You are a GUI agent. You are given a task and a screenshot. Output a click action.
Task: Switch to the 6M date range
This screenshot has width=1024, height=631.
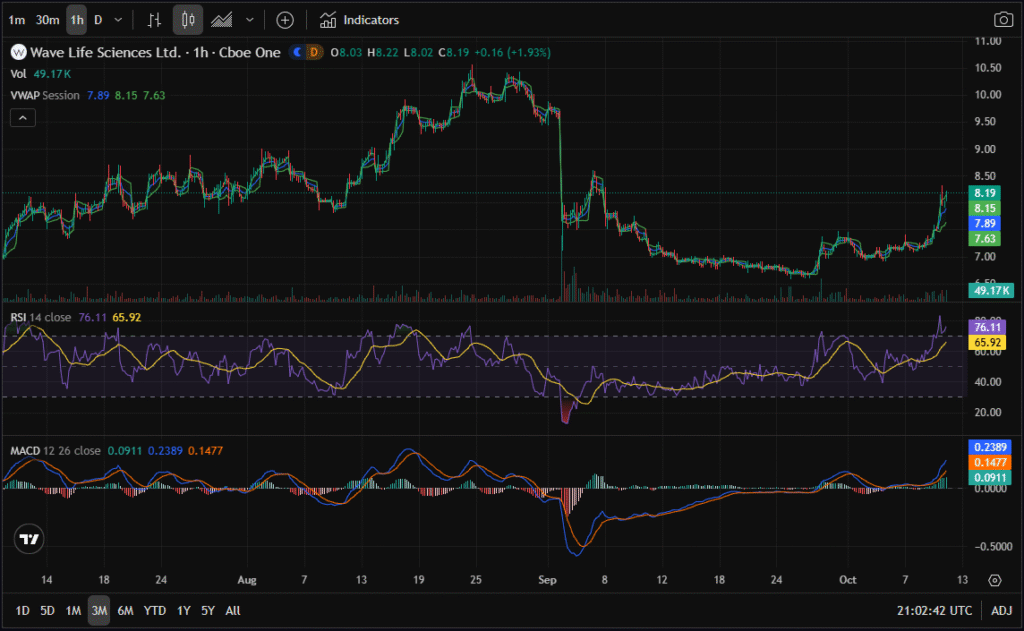125,610
